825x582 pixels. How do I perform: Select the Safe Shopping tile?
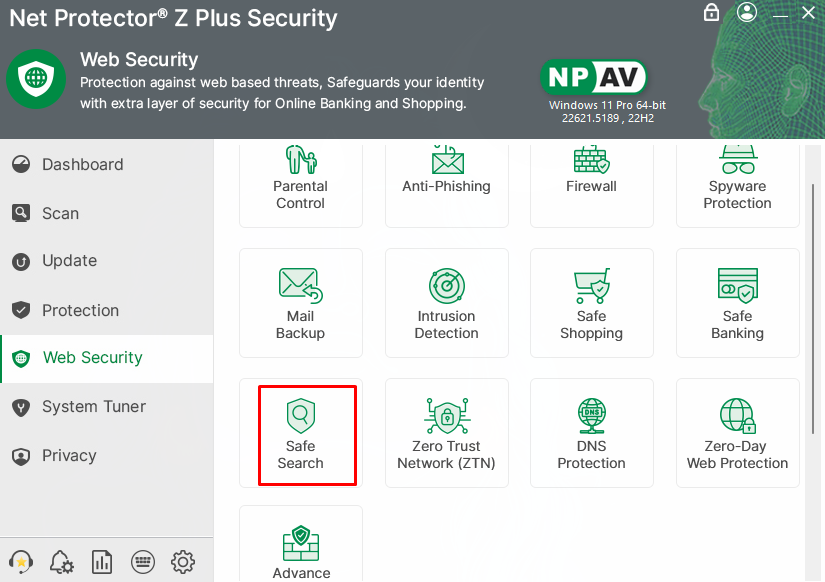tap(591, 304)
